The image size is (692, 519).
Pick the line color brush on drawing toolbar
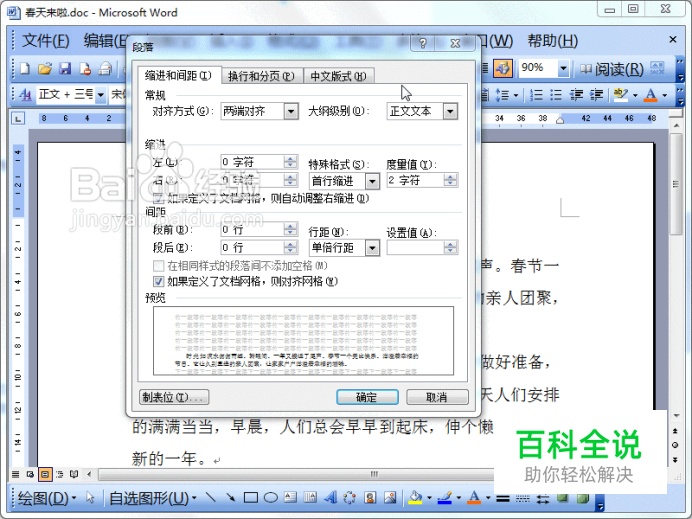[x=445, y=498]
